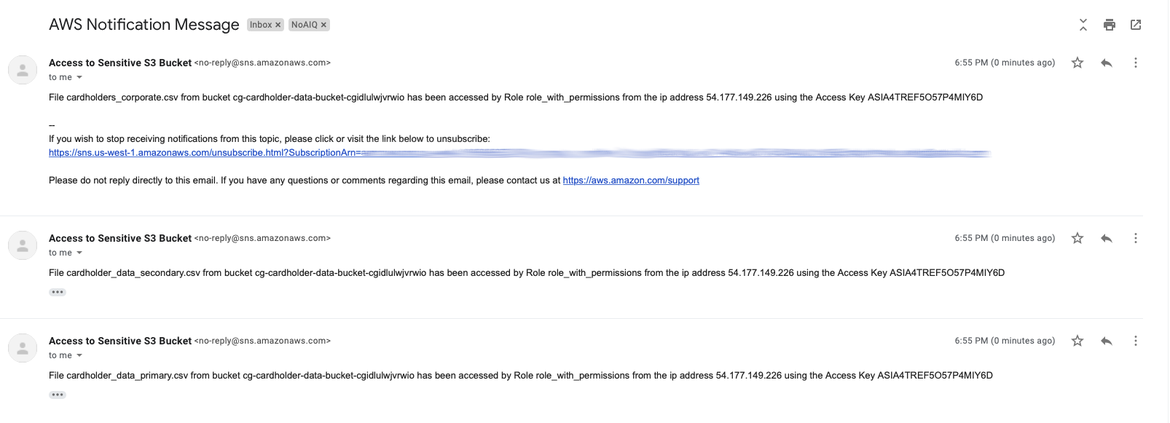Star the cardholders_corporate.csv message
Screen dimensions: 1170x423
(1077, 63)
